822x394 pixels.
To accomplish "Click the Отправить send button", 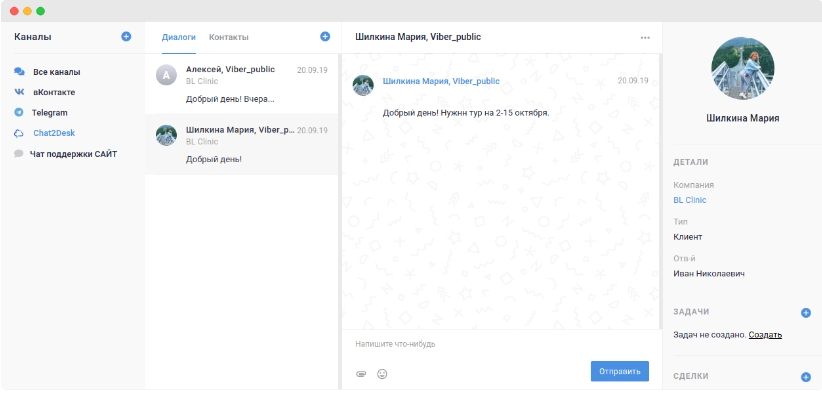I will 620,371.
